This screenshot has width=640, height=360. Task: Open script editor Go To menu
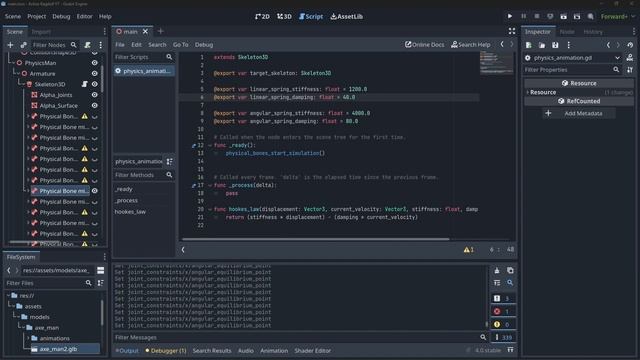(x=180, y=44)
